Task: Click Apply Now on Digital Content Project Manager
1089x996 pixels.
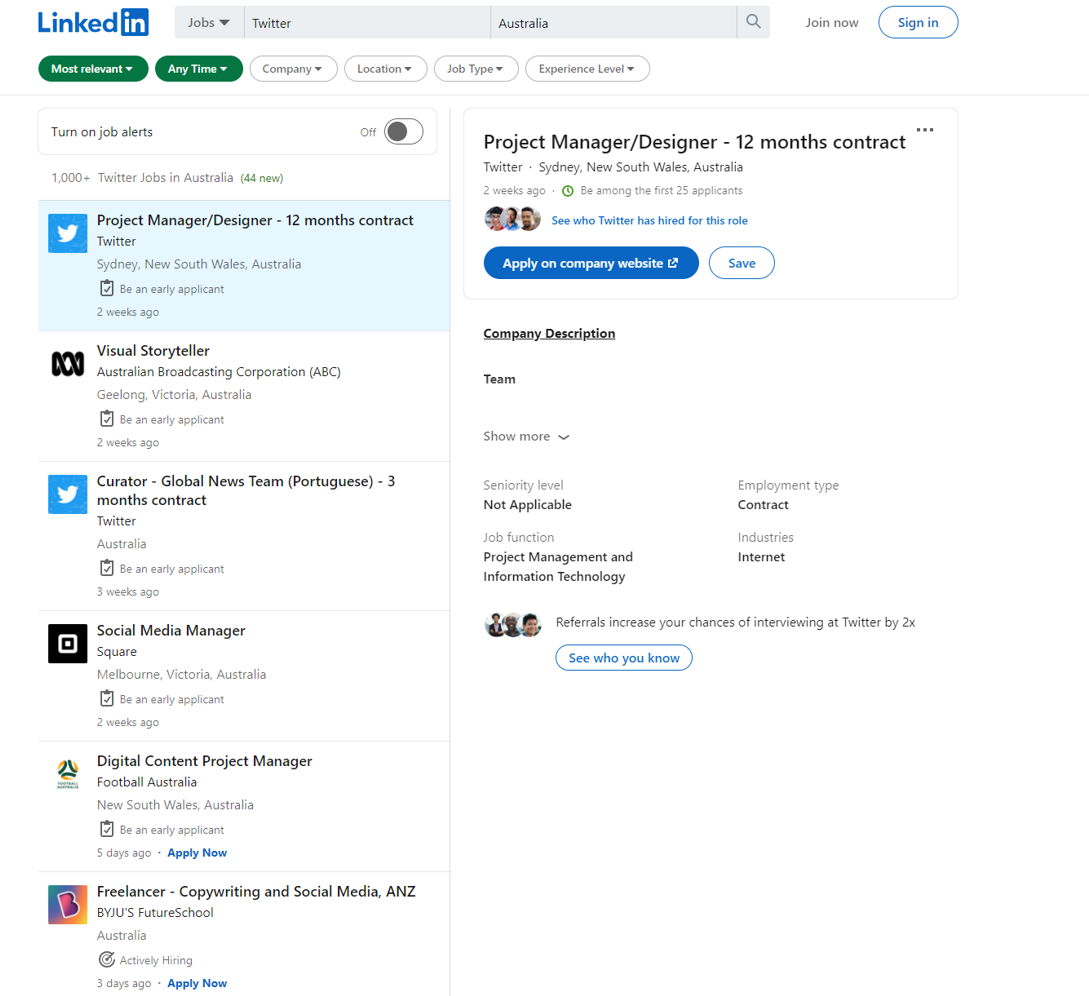Action: [197, 853]
